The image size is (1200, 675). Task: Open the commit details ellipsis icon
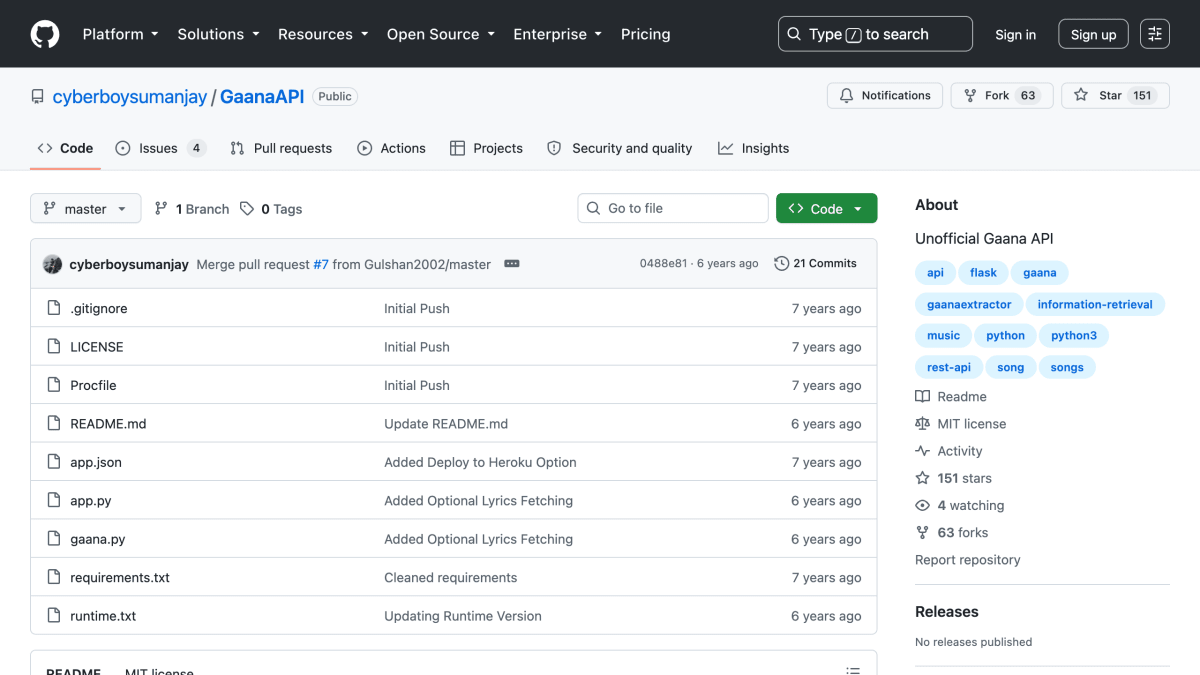512,264
